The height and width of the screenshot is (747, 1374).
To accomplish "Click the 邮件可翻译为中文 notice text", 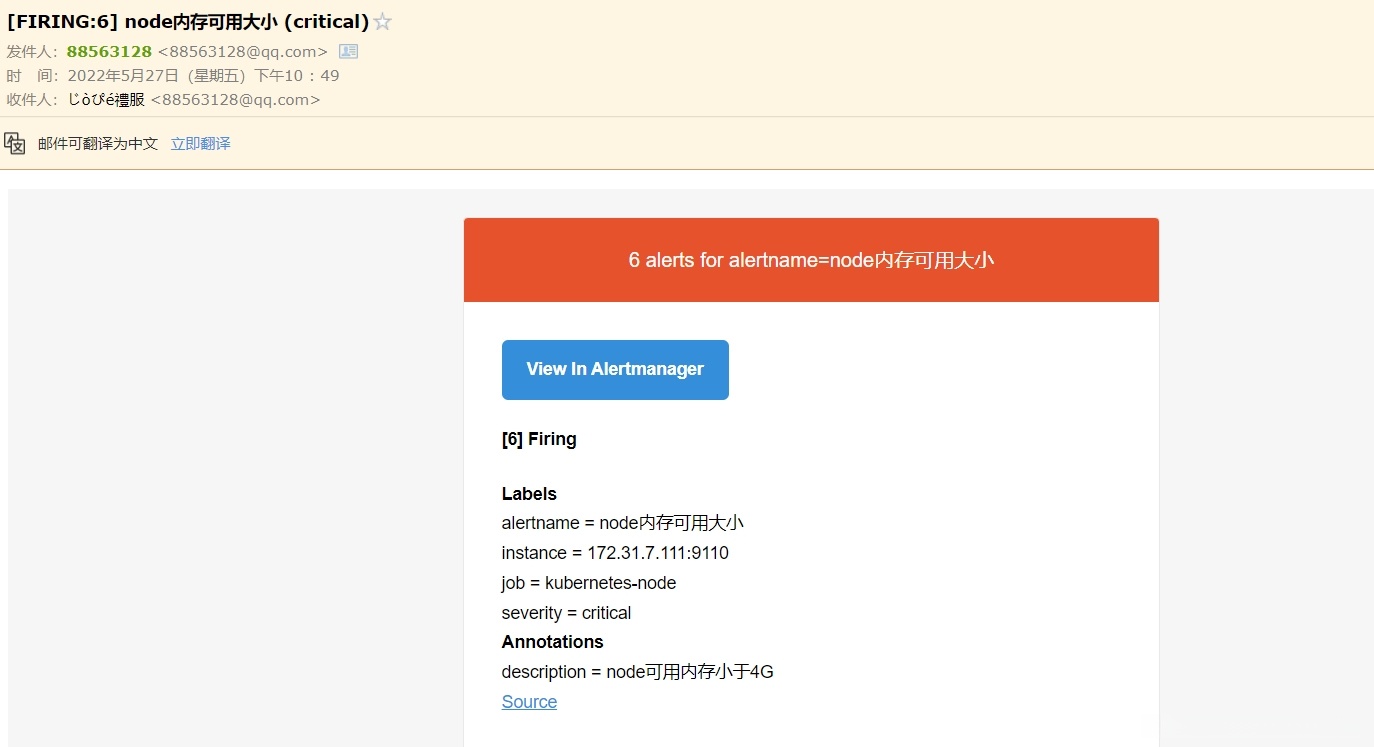I will click(x=98, y=144).
